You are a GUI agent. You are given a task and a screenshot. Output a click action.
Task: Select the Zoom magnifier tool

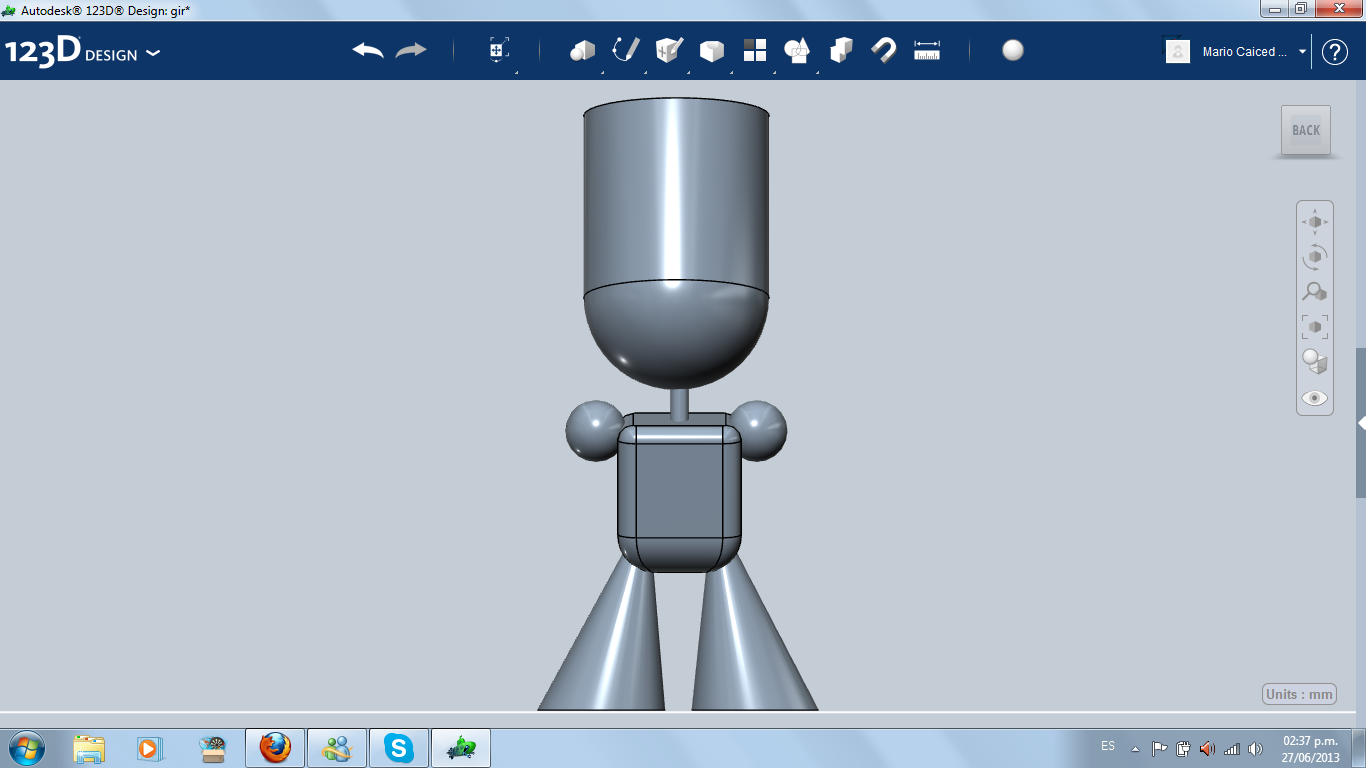point(1315,292)
